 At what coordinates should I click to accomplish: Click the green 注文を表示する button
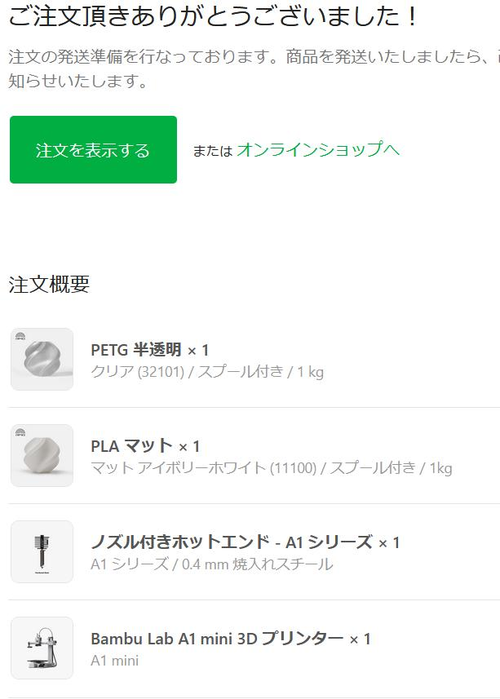93,150
